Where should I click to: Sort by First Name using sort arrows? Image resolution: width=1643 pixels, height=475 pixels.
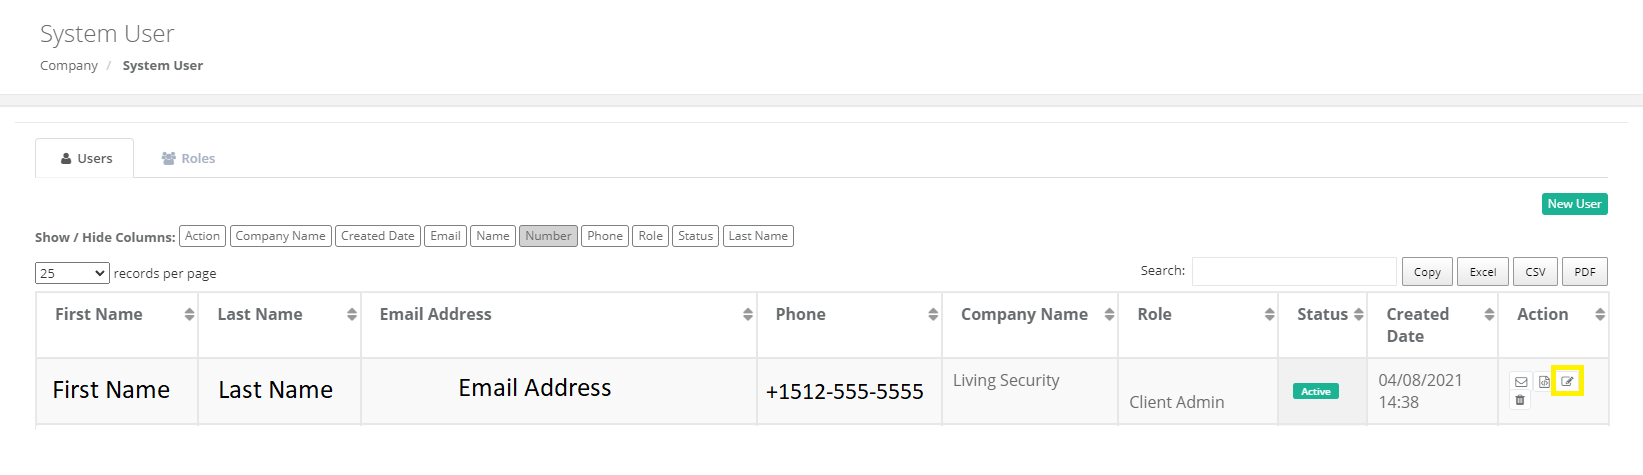click(189, 314)
